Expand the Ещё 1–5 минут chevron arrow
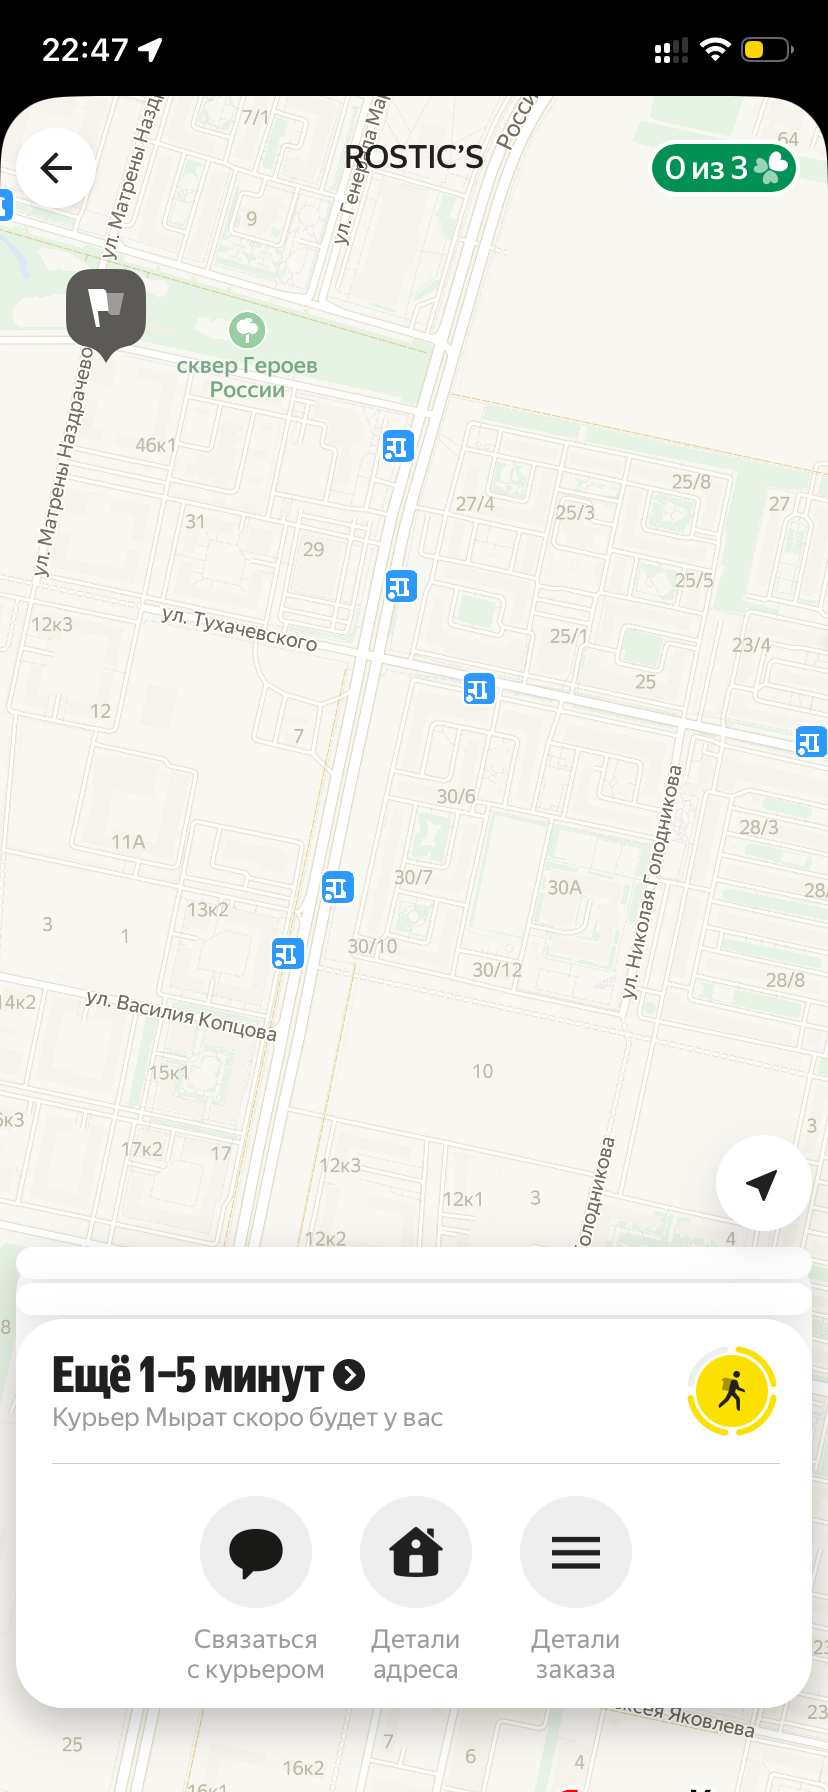This screenshot has width=828, height=1792. pos(349,1376)
